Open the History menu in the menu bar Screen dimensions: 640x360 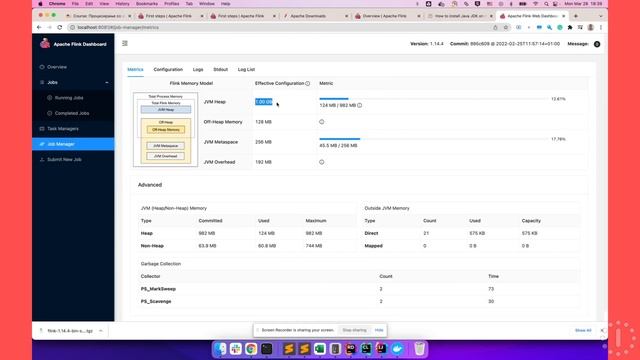(x=122, y=4)
